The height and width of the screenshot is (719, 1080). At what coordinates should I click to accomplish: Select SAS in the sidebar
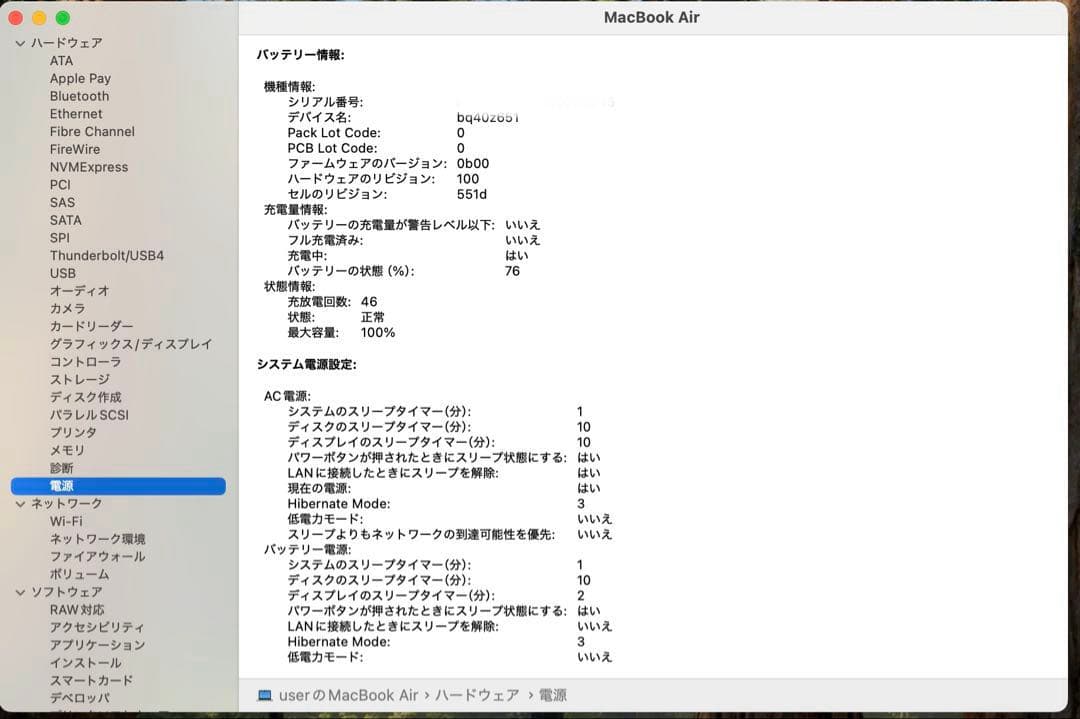tap(62, 202)
